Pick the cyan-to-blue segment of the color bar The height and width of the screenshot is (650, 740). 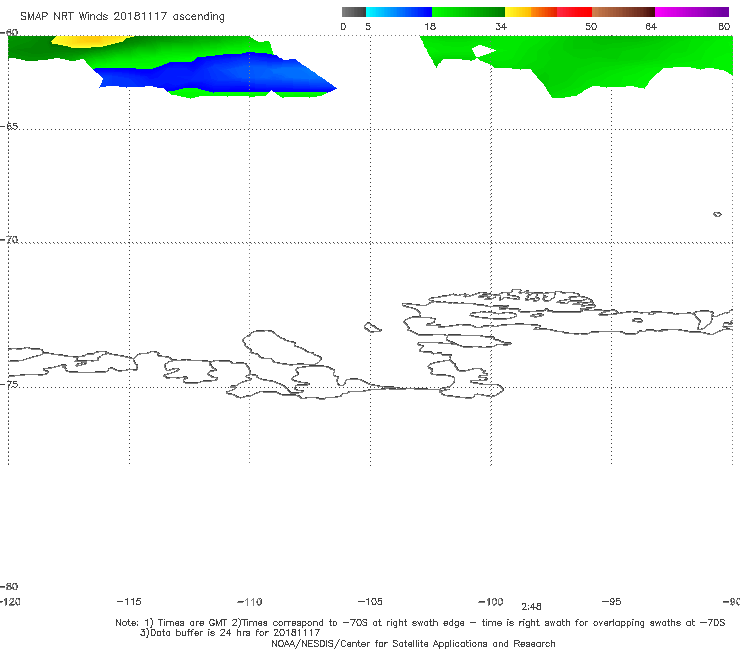(x=399, y=12)
